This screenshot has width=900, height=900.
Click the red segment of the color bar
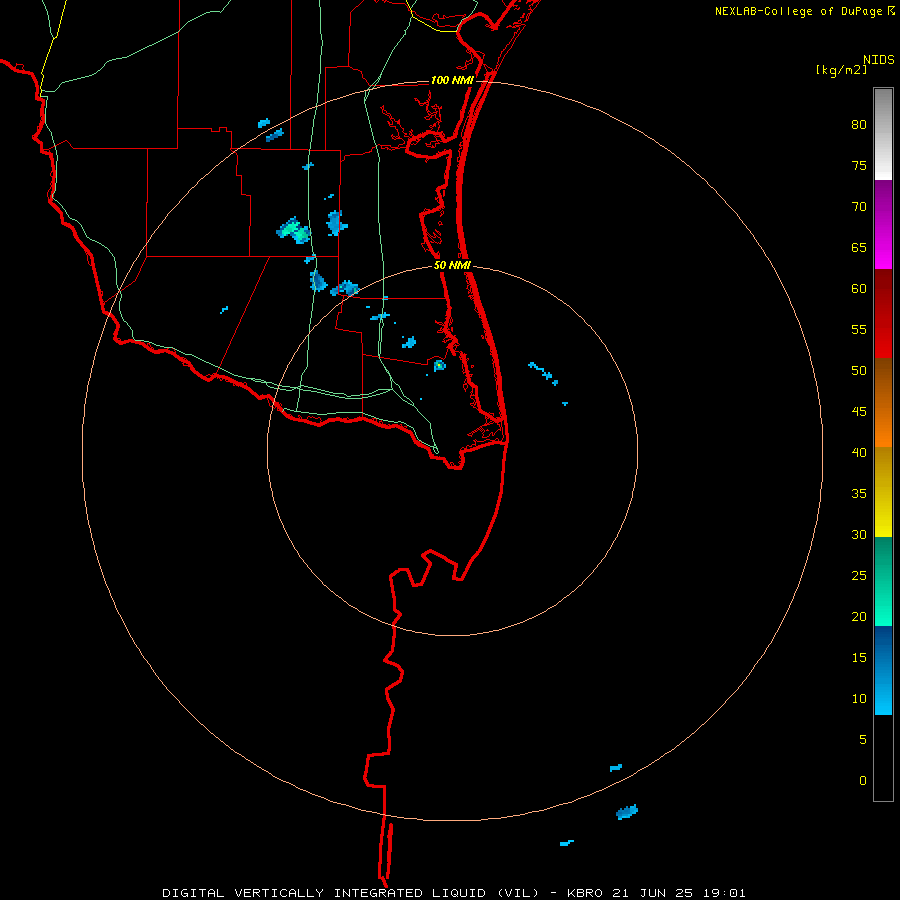[883, 314]
